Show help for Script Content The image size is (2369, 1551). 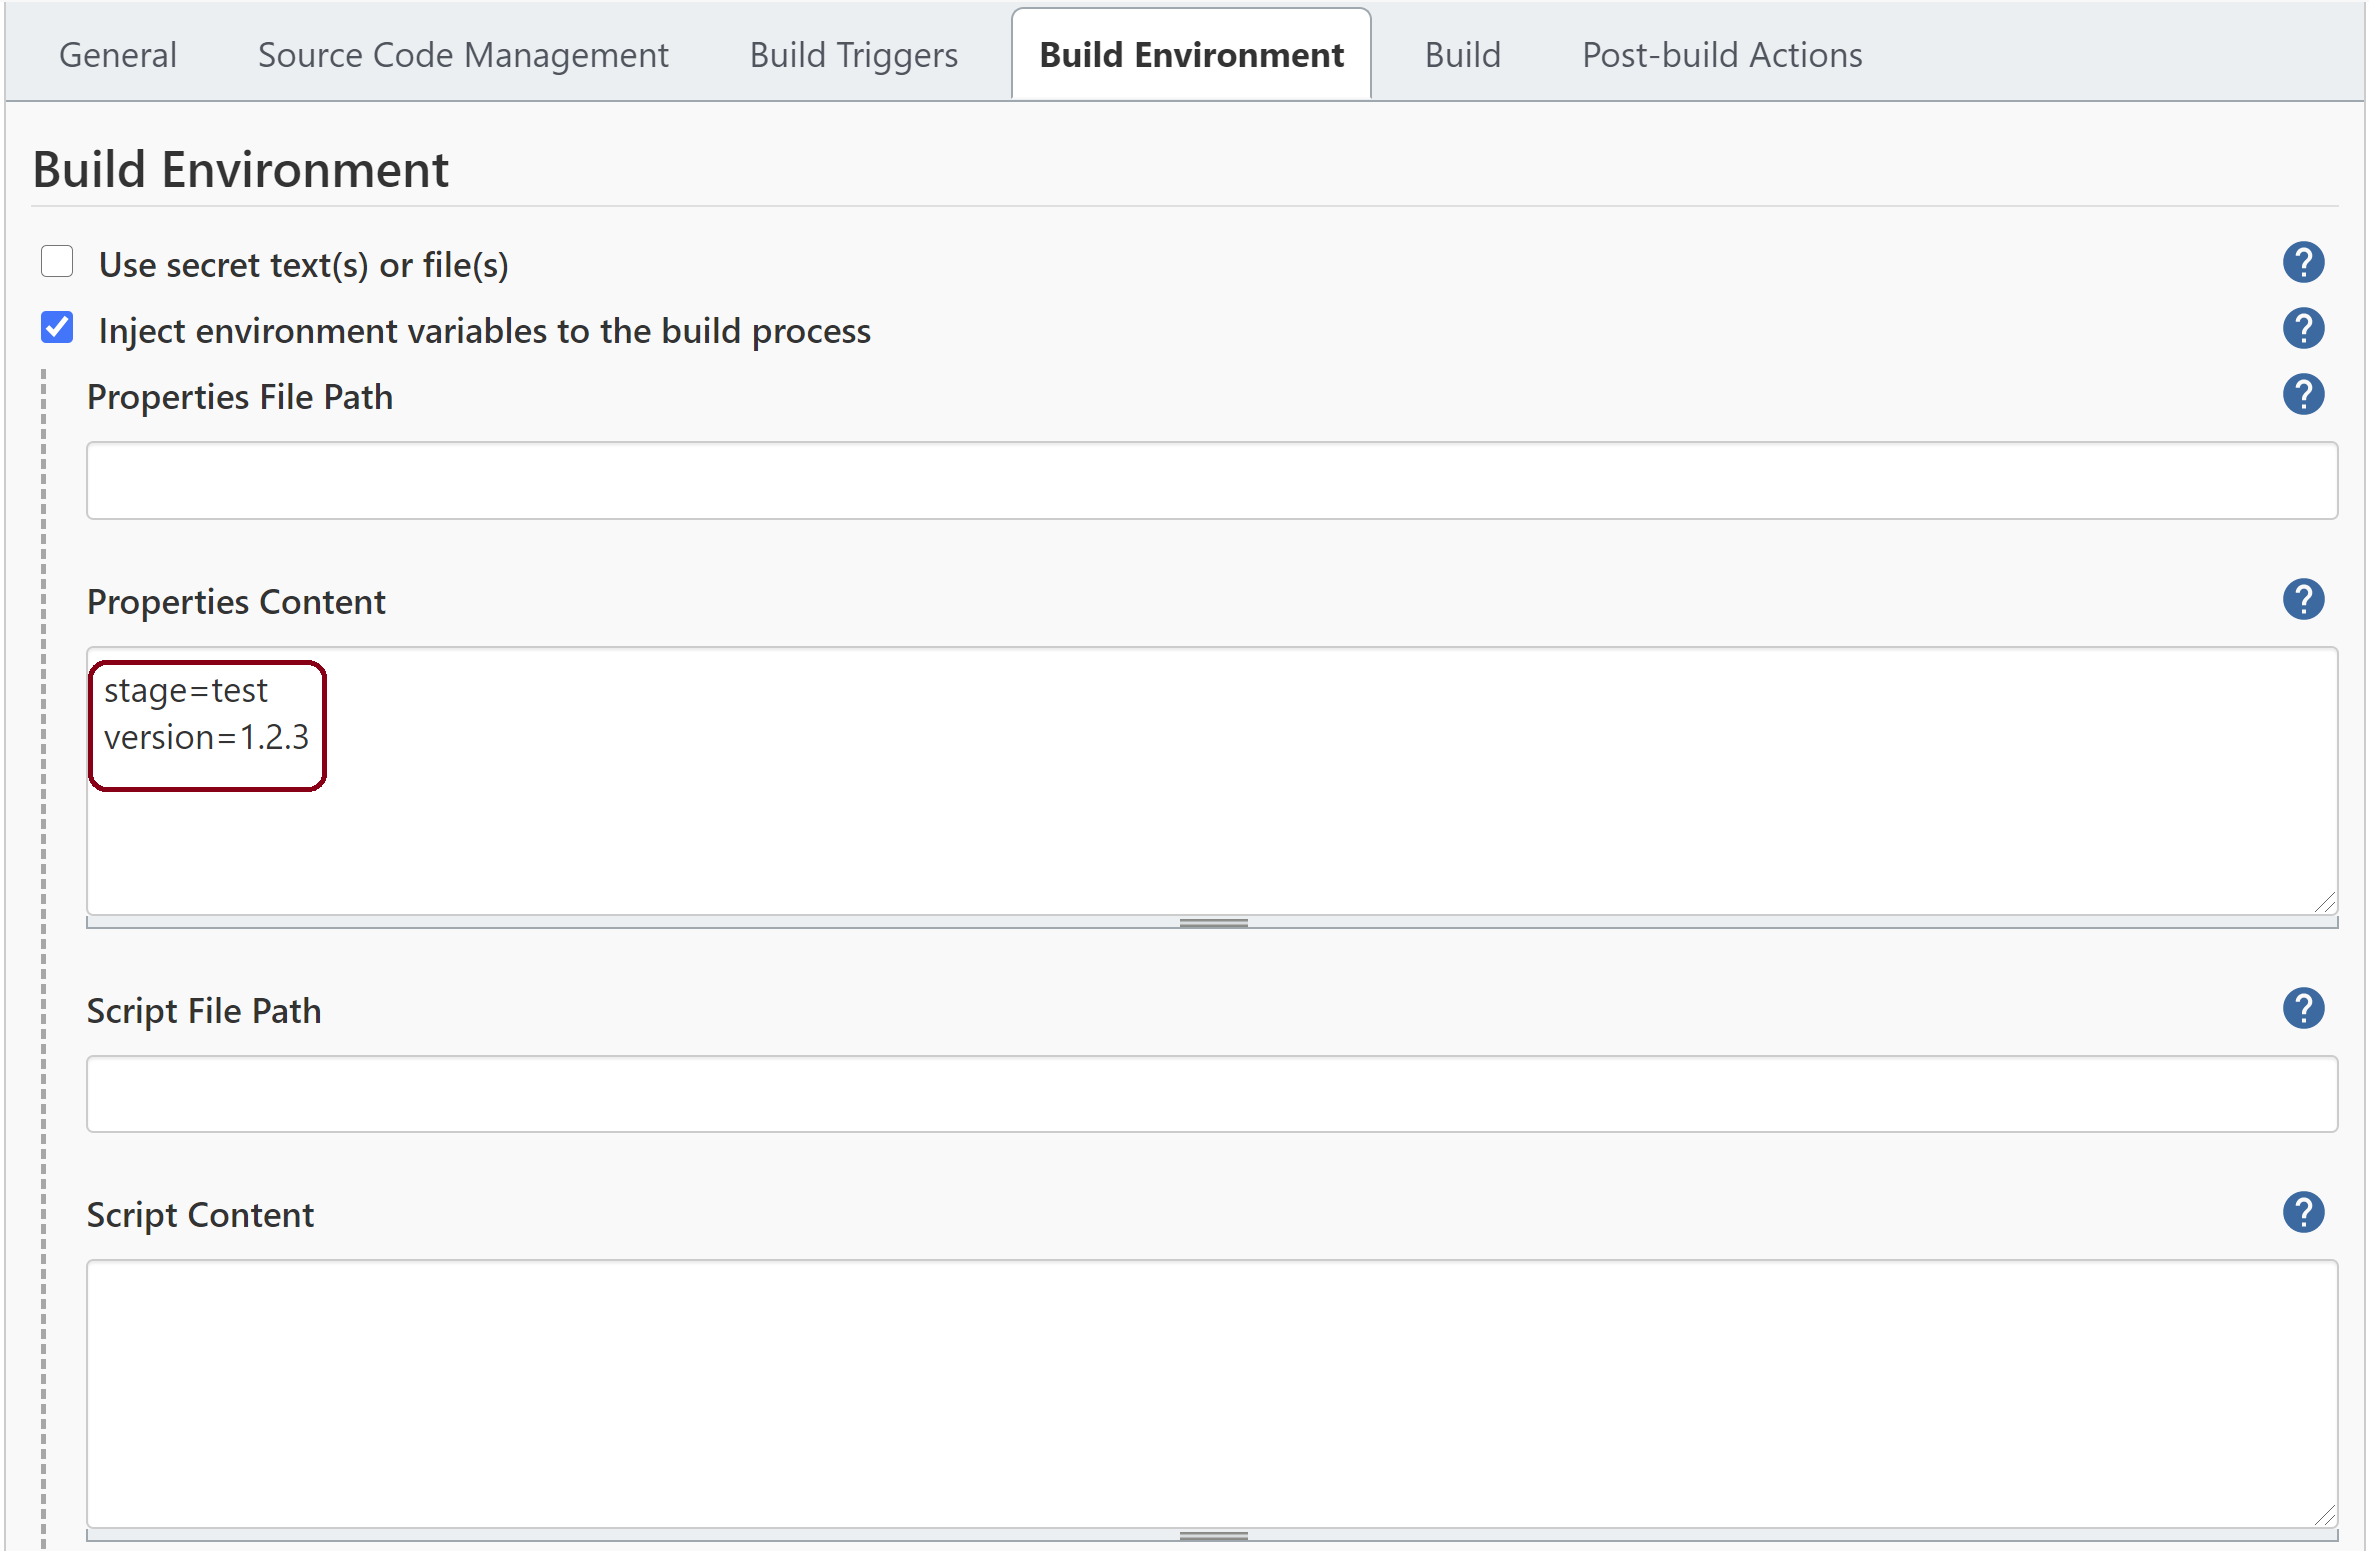coord(2303,1213)
